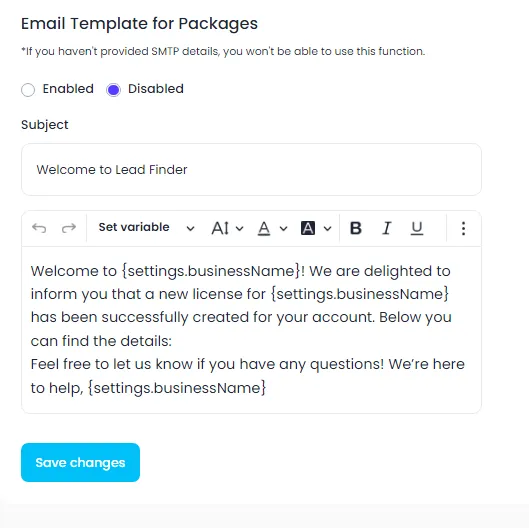
Task: Open the three-dot more options menu
Action: pyautogui.click(x=463, y=228)
